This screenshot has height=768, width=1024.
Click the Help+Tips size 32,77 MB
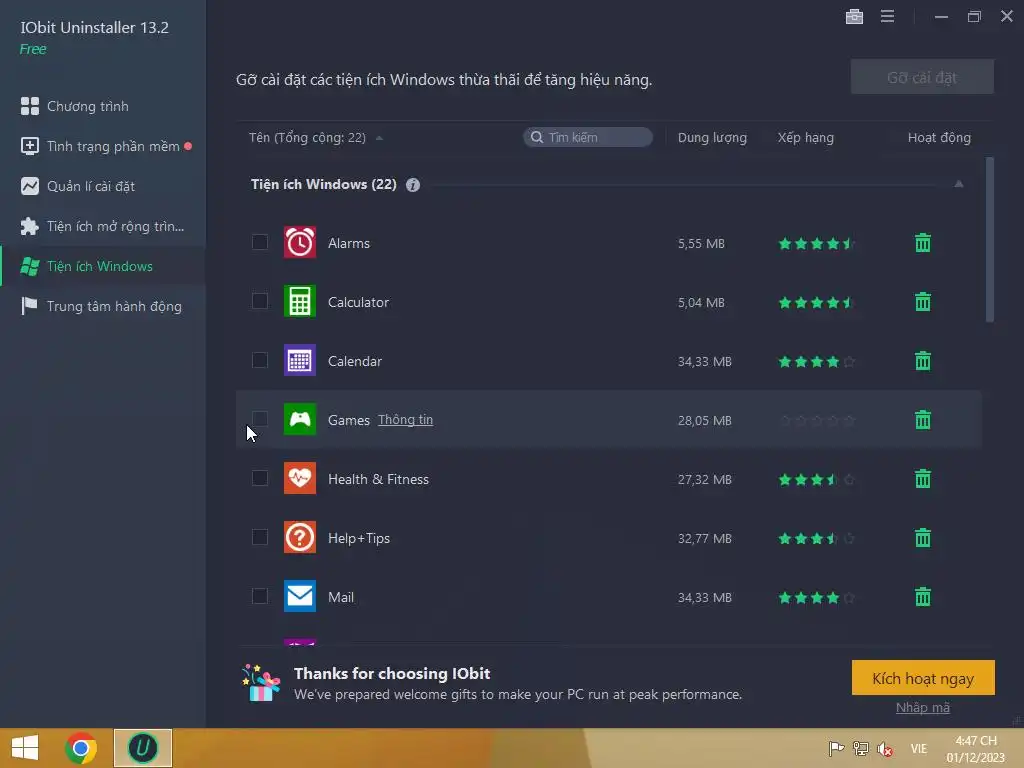point(704,539)
